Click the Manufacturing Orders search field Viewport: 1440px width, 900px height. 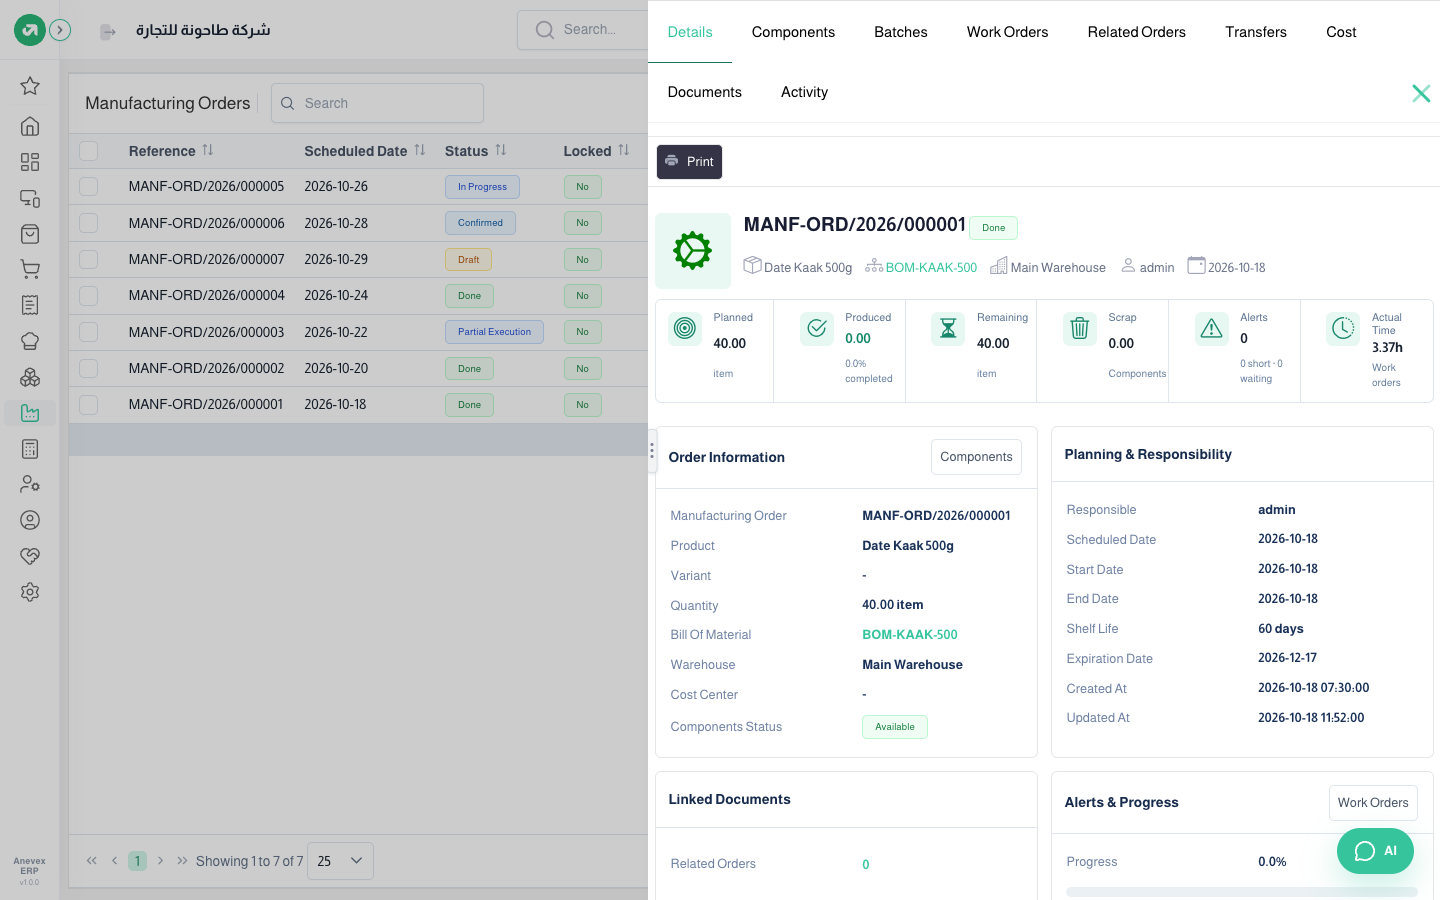pyautogui.click(x=377, y=103)
